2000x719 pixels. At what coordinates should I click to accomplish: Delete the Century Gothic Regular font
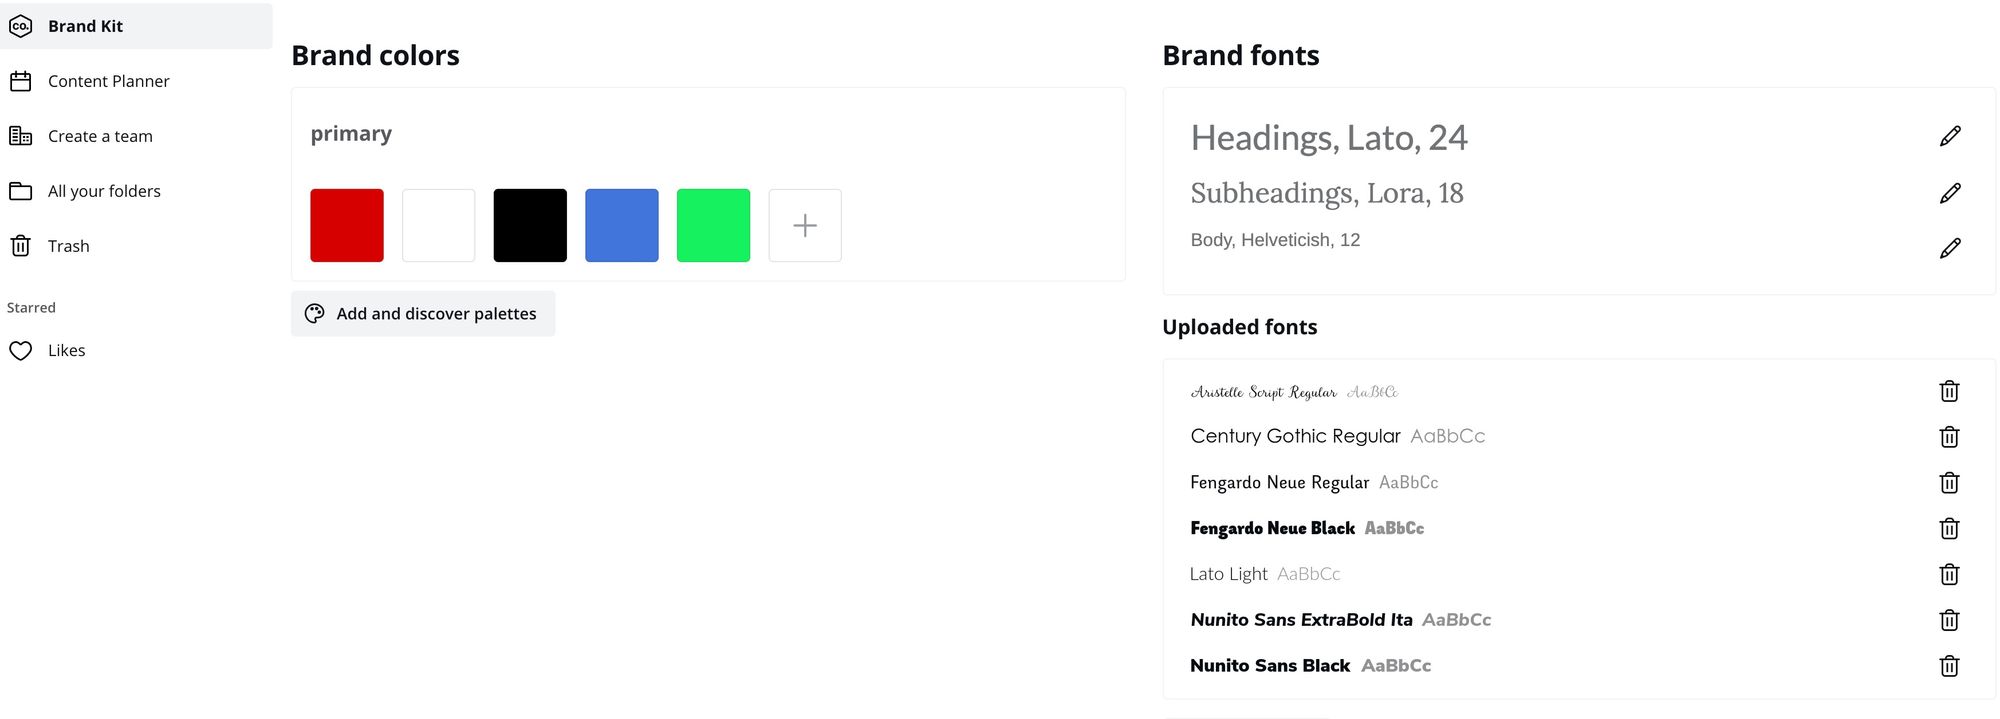point(1949,437)
